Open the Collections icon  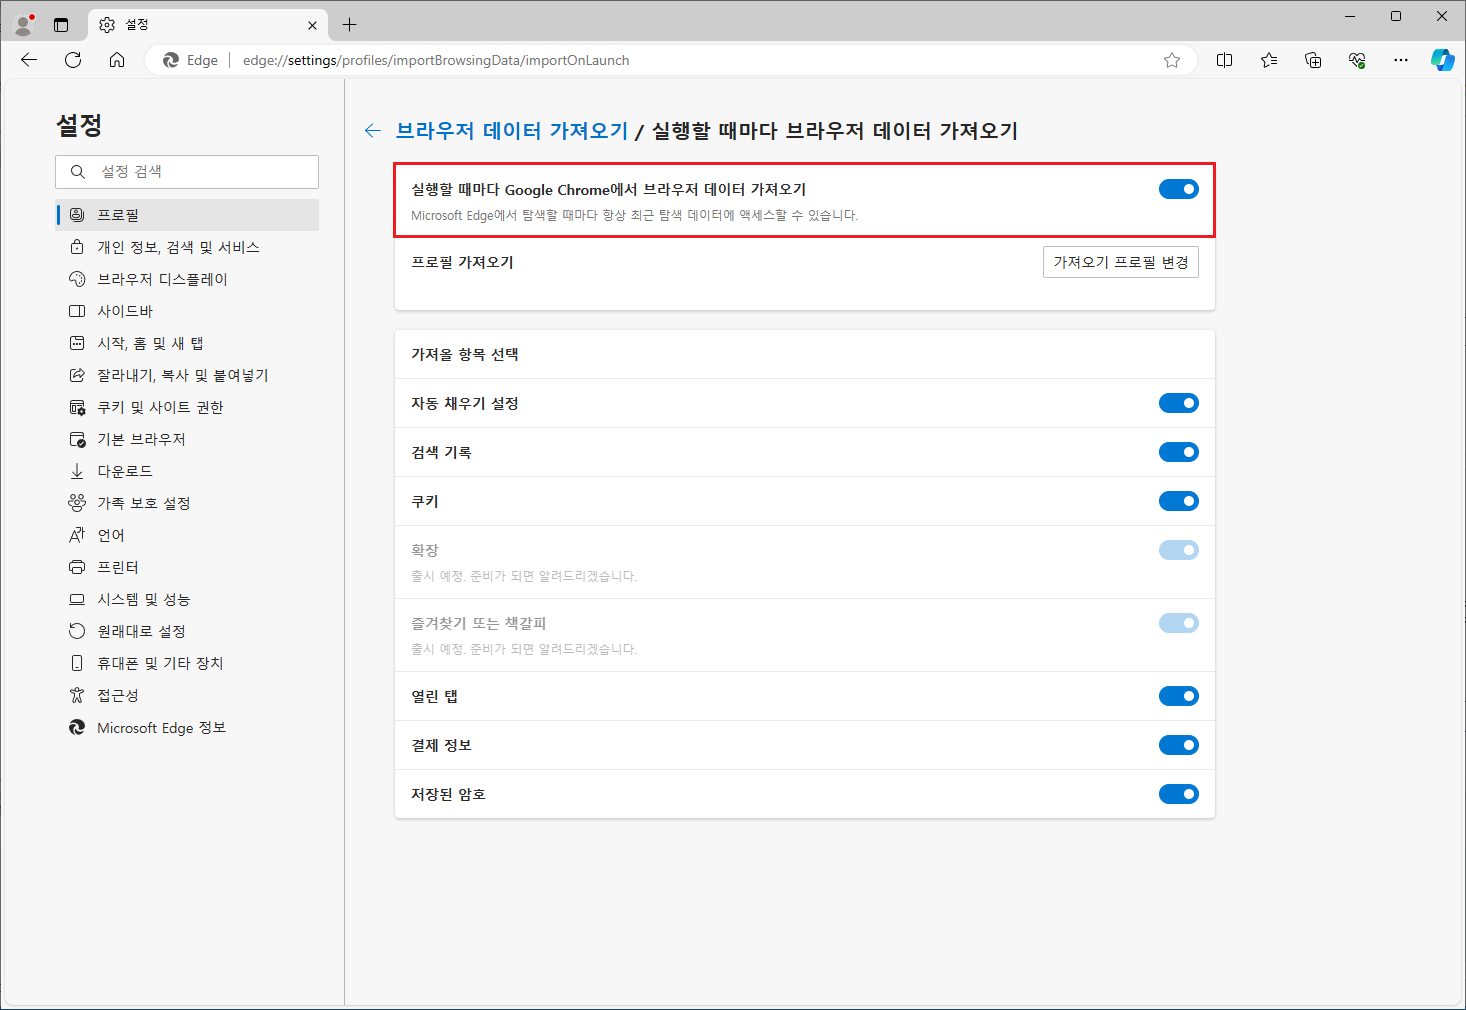[x=1313, y=60]
